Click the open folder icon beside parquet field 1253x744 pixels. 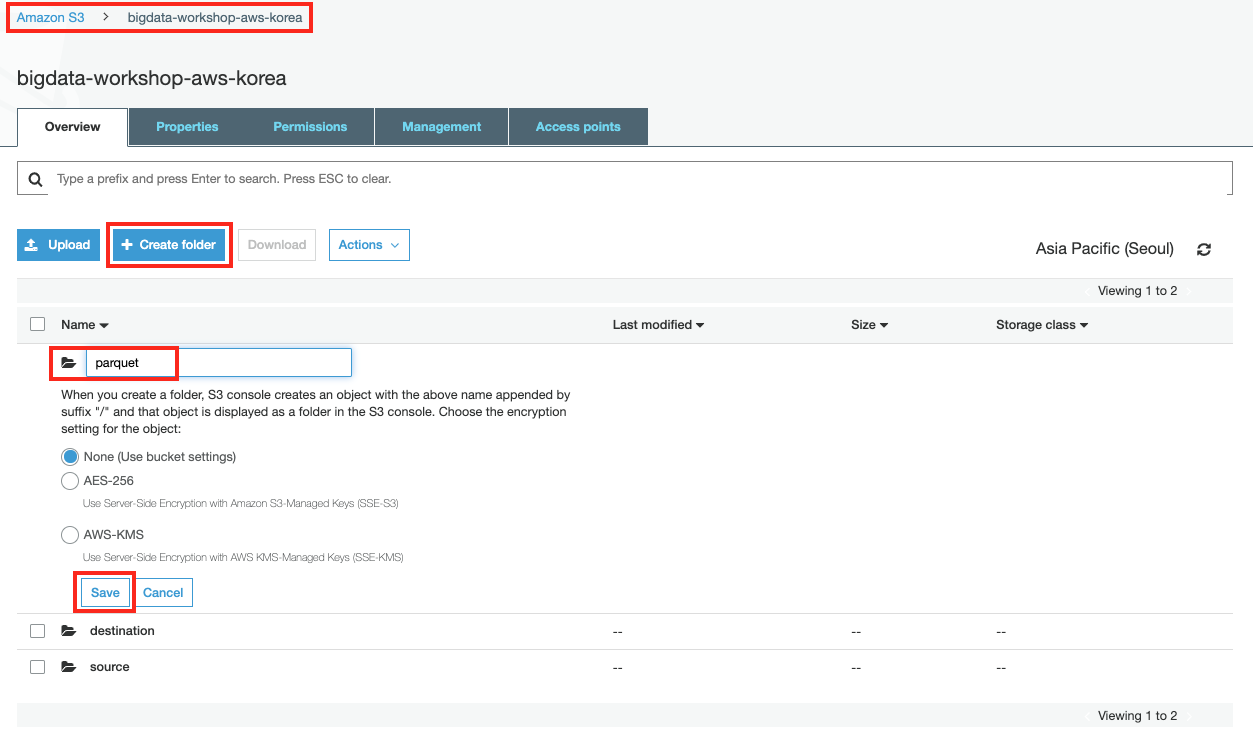pyautogui.click(x=68, y=363)
